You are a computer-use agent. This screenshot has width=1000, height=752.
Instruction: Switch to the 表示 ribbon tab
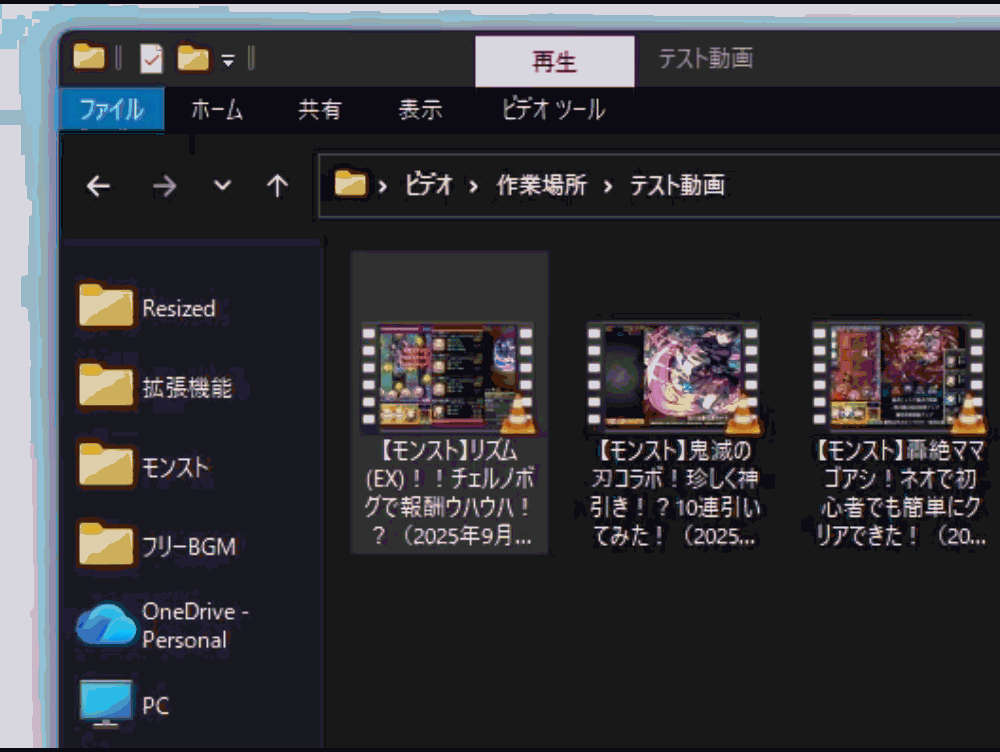pos(420,109)
